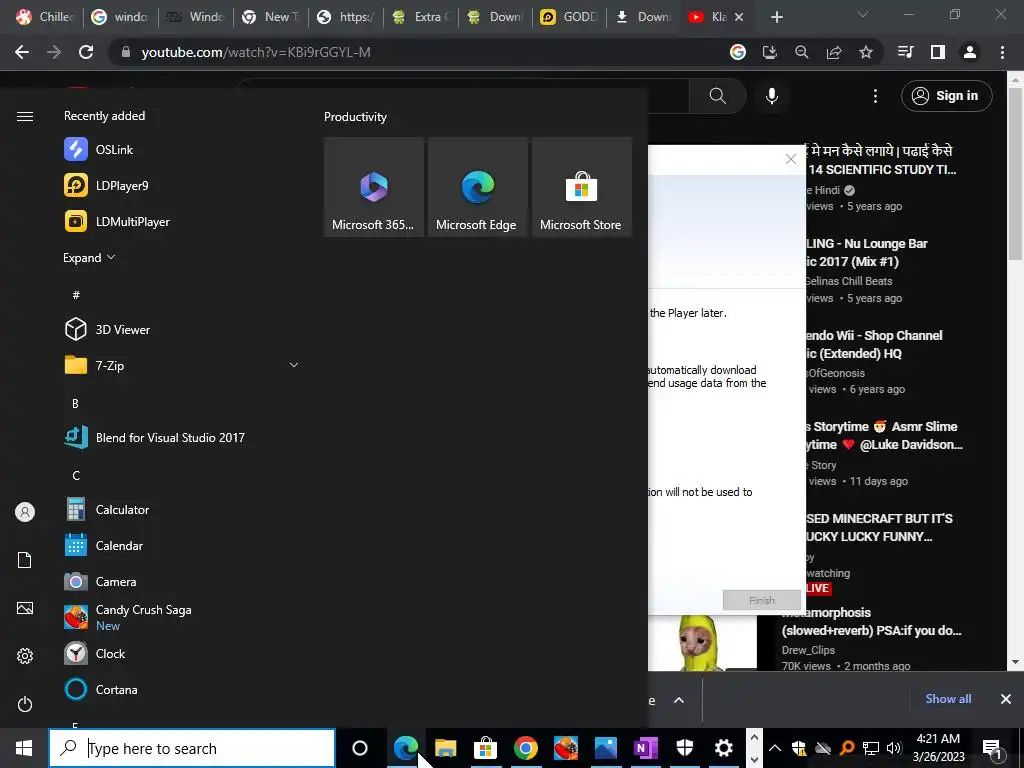Switch to Chrome taskbar icon
This screenshot has height=768, width=1024.
(525, 748)
